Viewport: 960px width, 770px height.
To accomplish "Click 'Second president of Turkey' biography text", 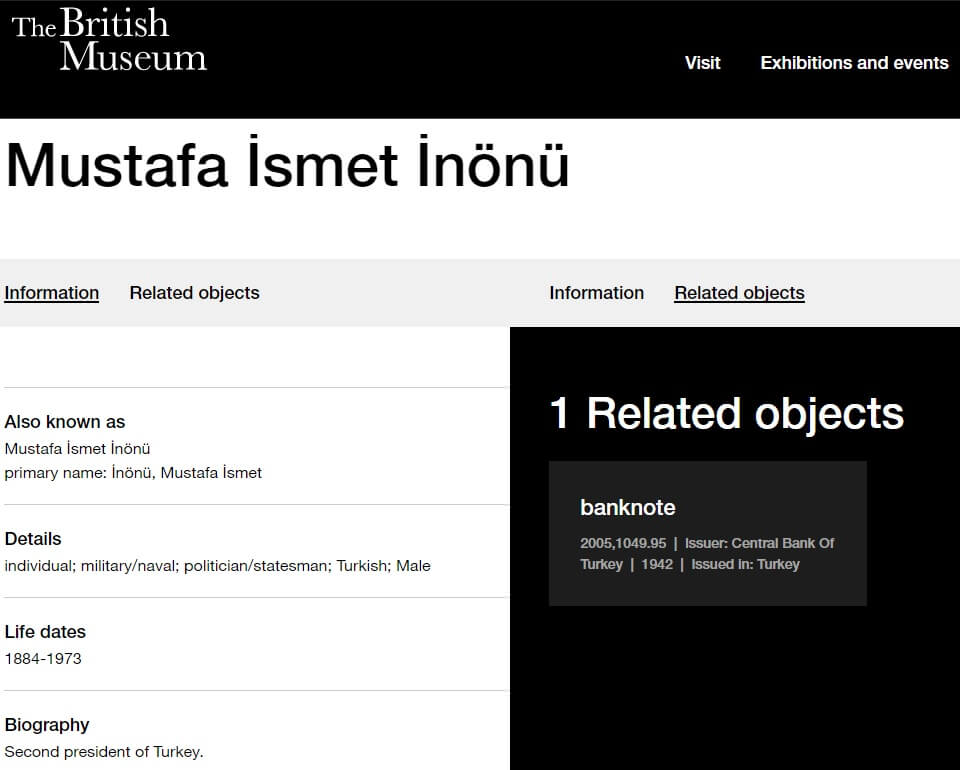I will (104, 752).
